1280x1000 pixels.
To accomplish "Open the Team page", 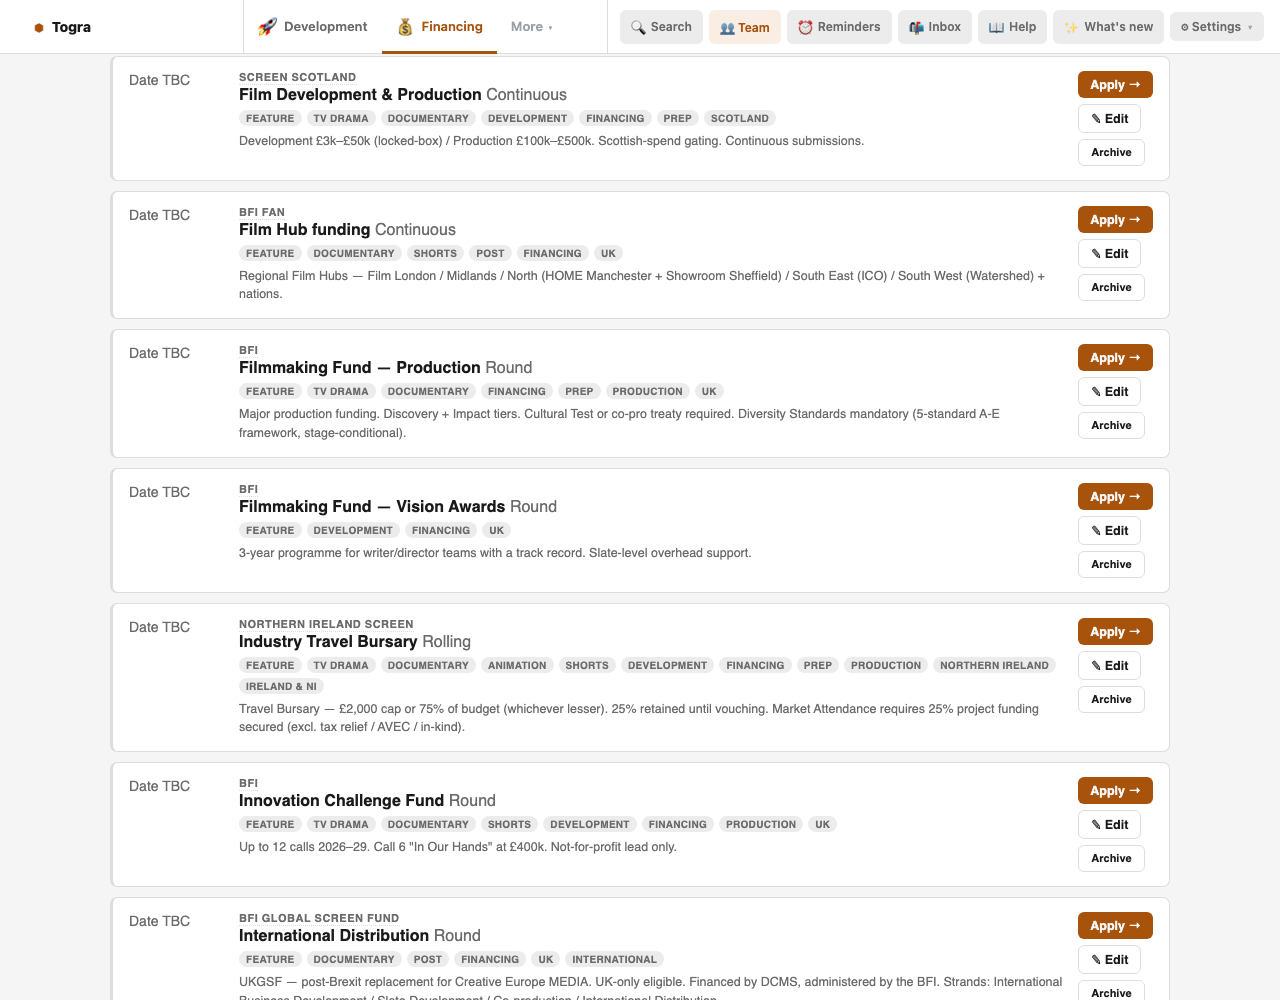I will point(745,27).
